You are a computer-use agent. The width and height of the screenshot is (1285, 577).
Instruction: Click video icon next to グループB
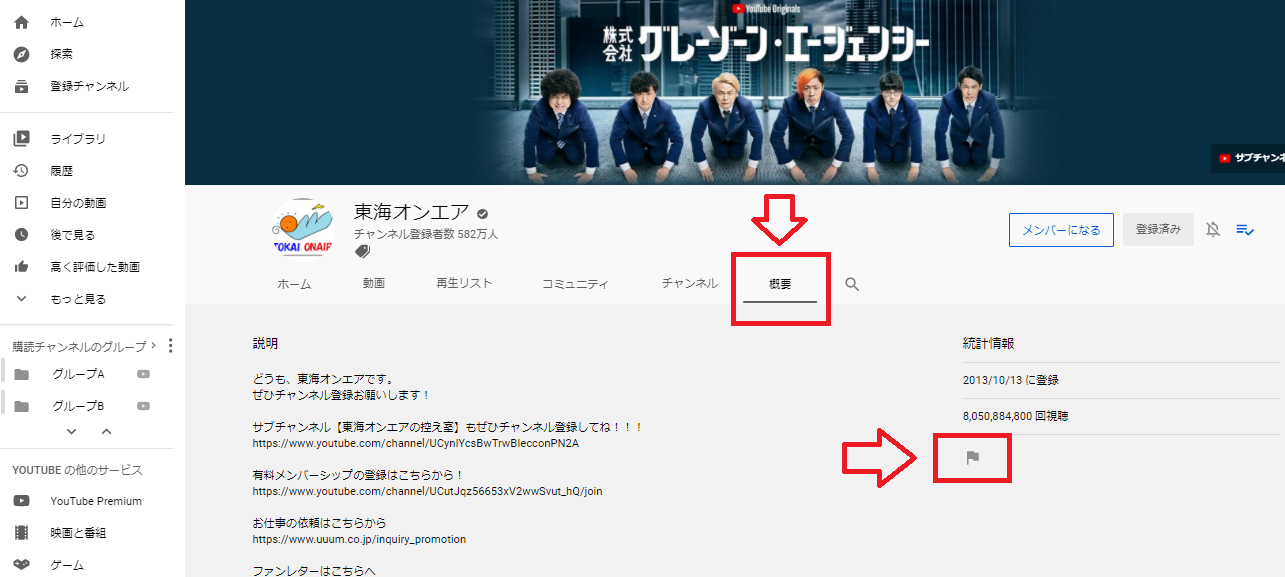click(x=144, y=406)
